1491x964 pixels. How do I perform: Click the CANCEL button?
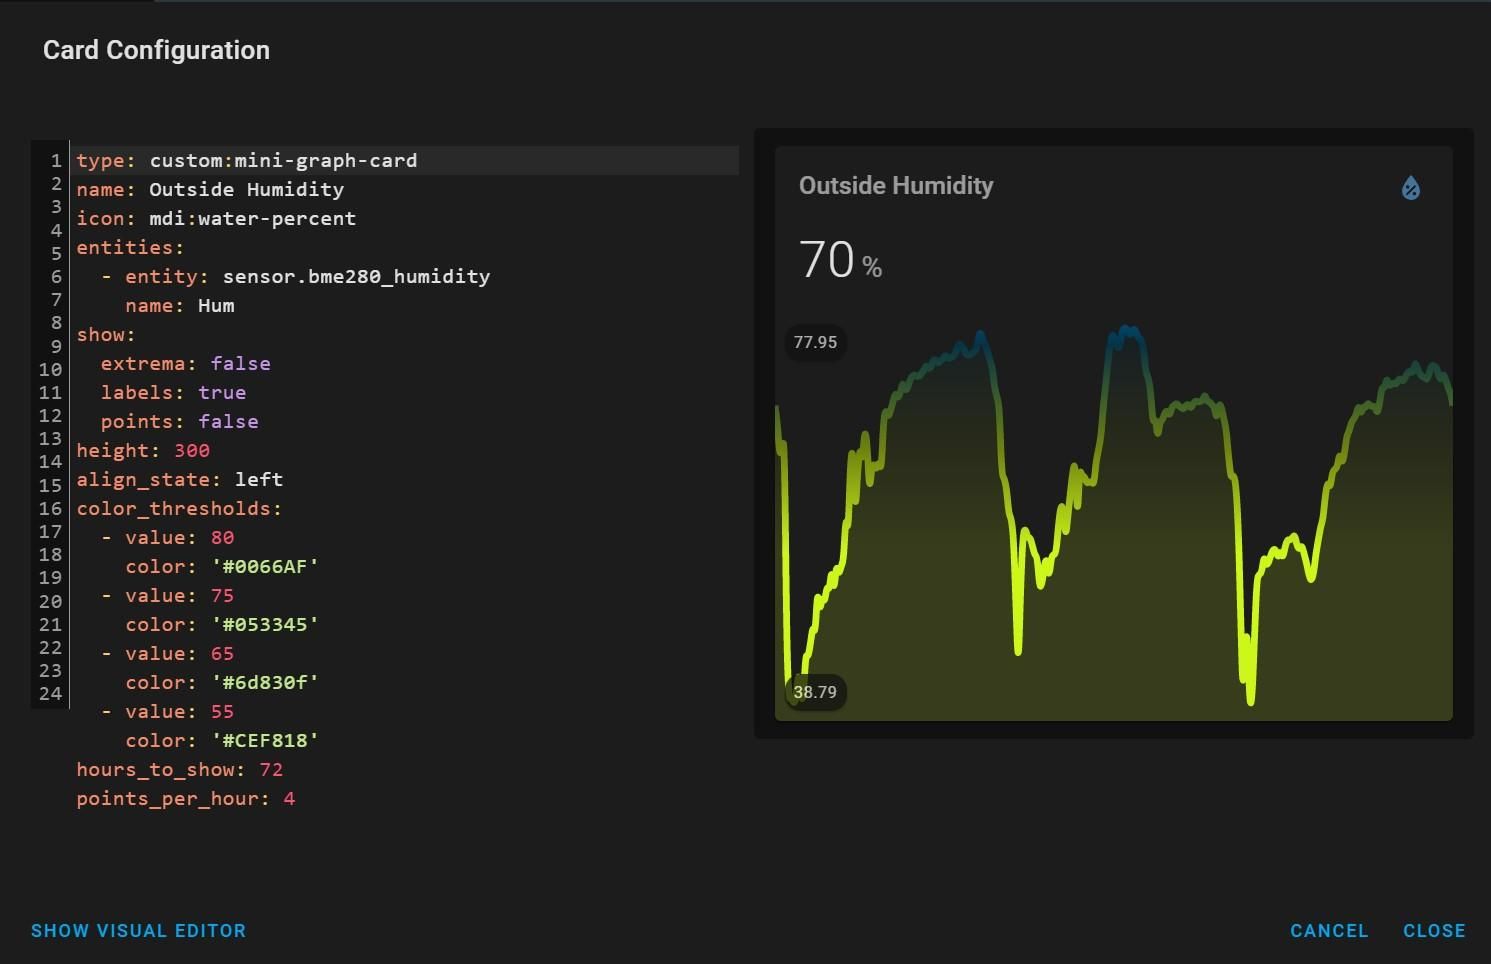1329,930
